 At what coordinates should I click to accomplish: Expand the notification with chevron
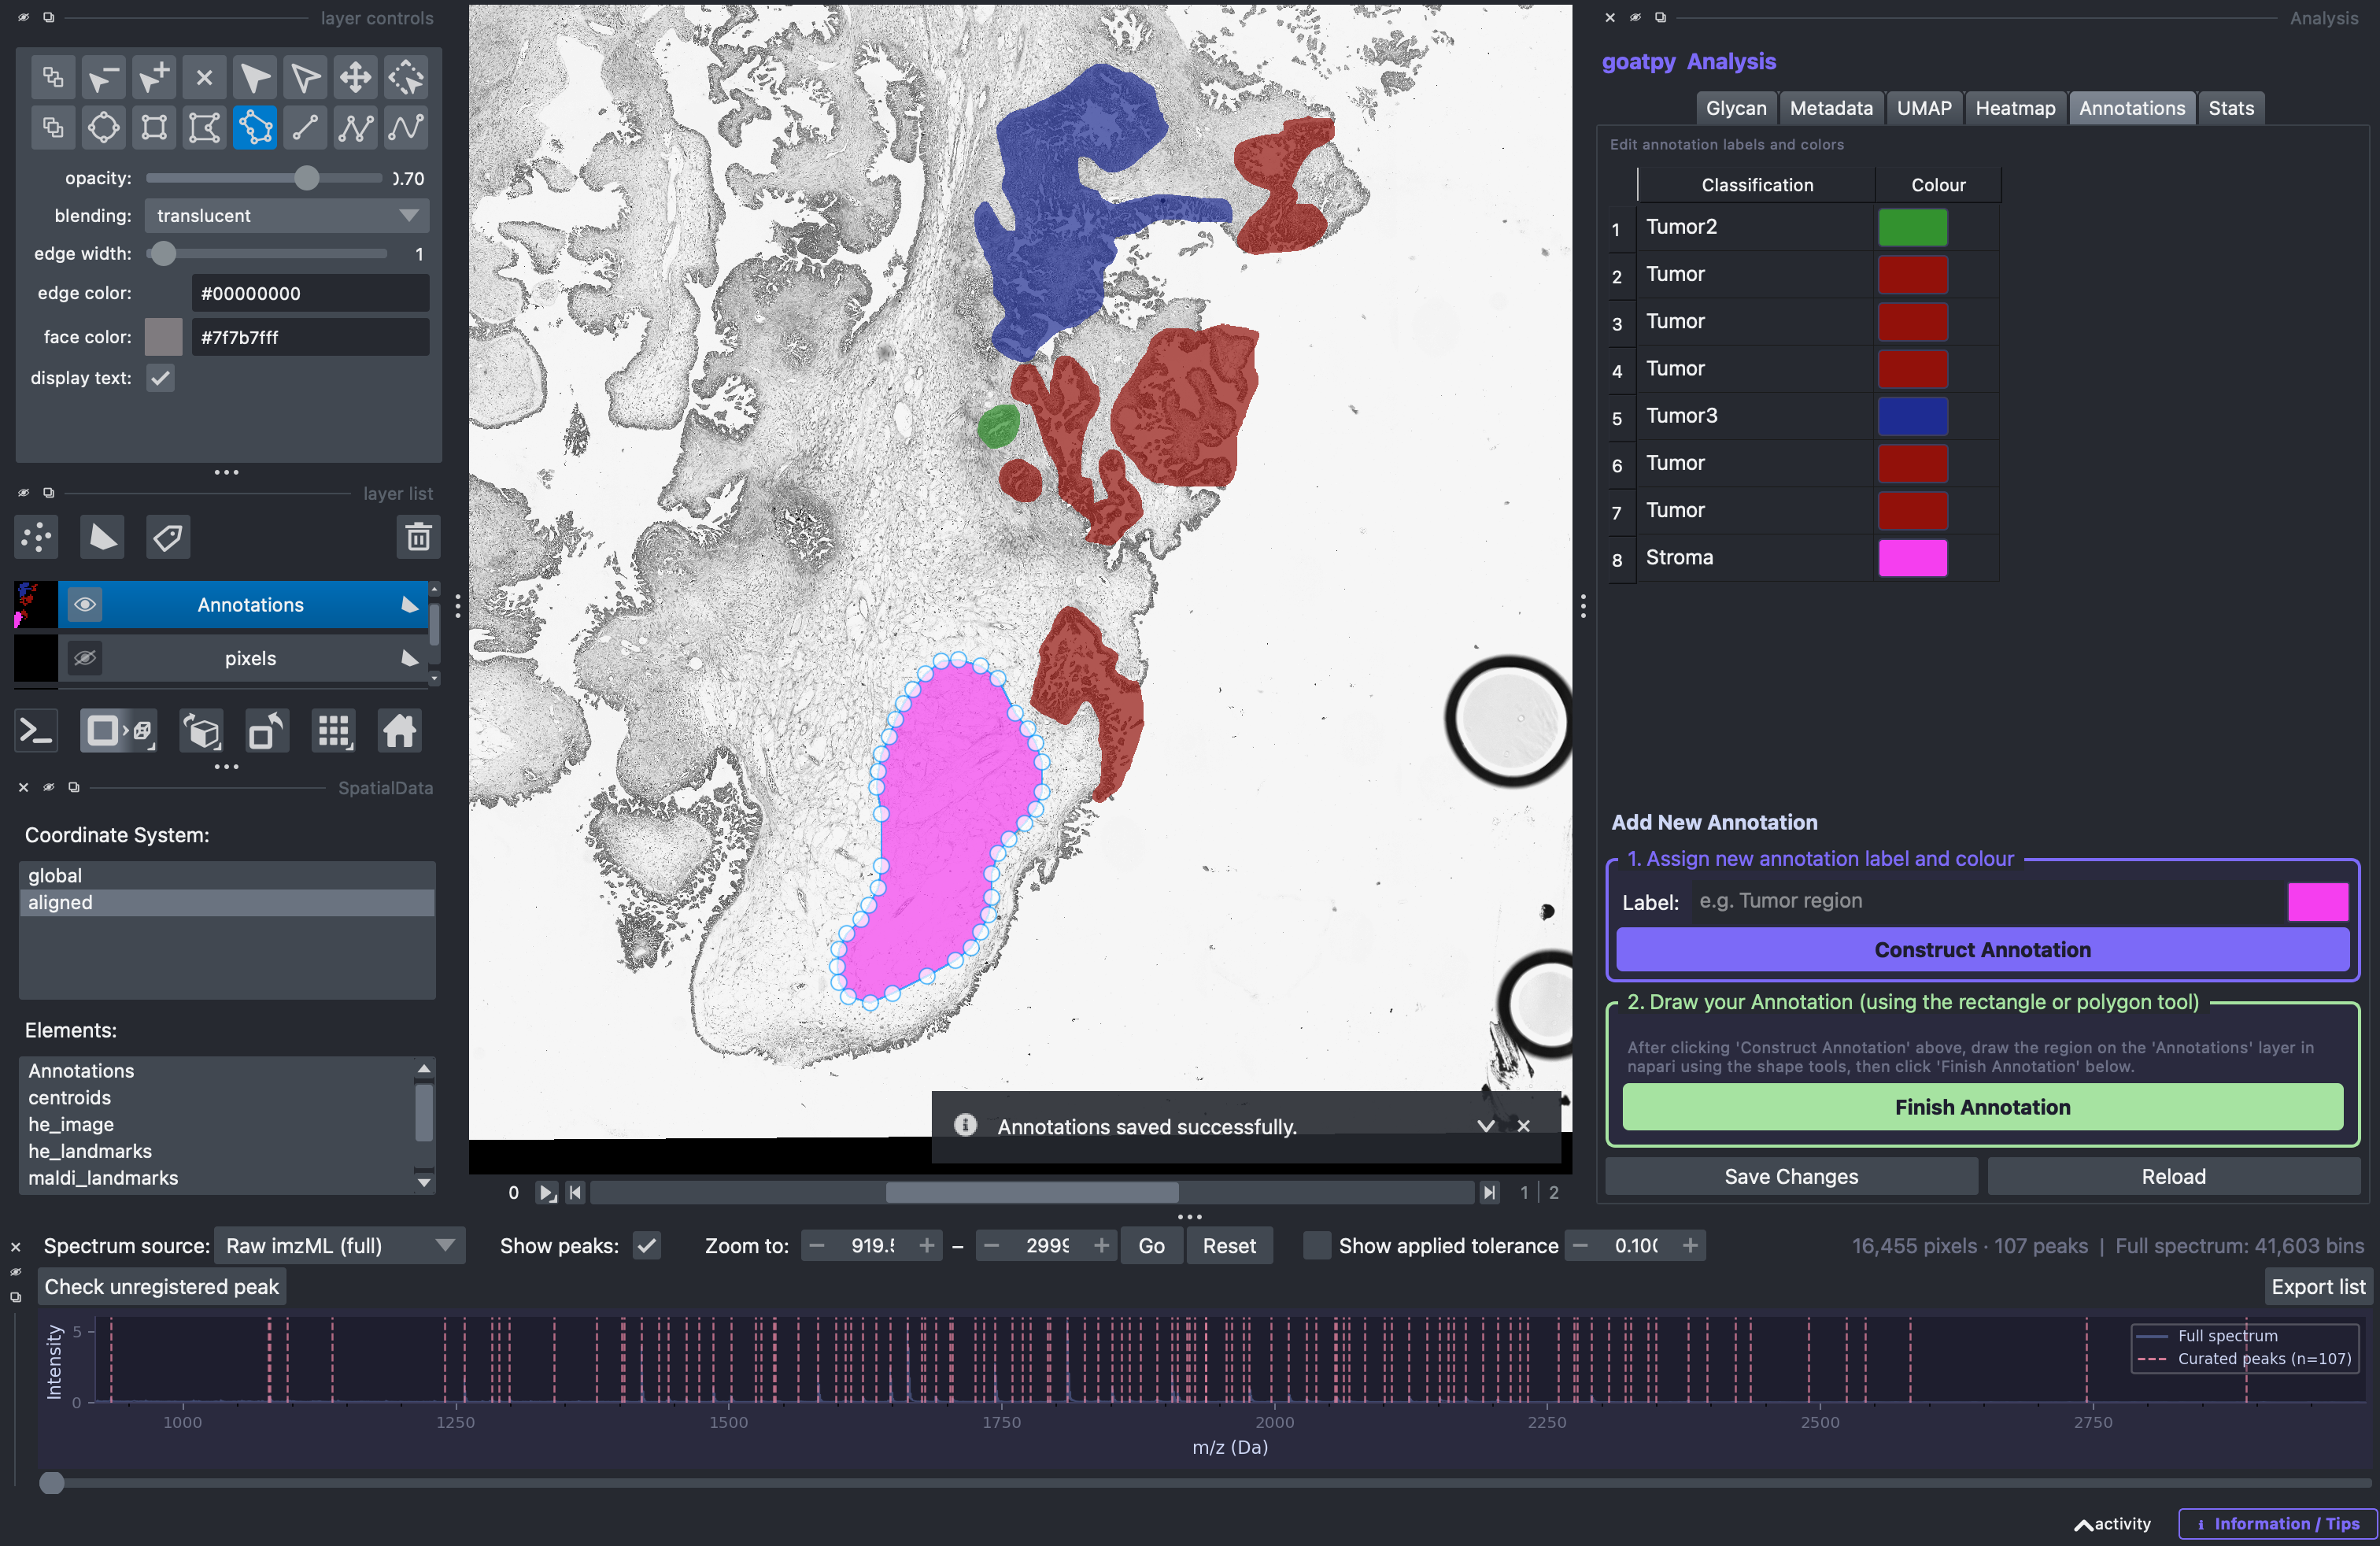[x=1486, y=1126]
